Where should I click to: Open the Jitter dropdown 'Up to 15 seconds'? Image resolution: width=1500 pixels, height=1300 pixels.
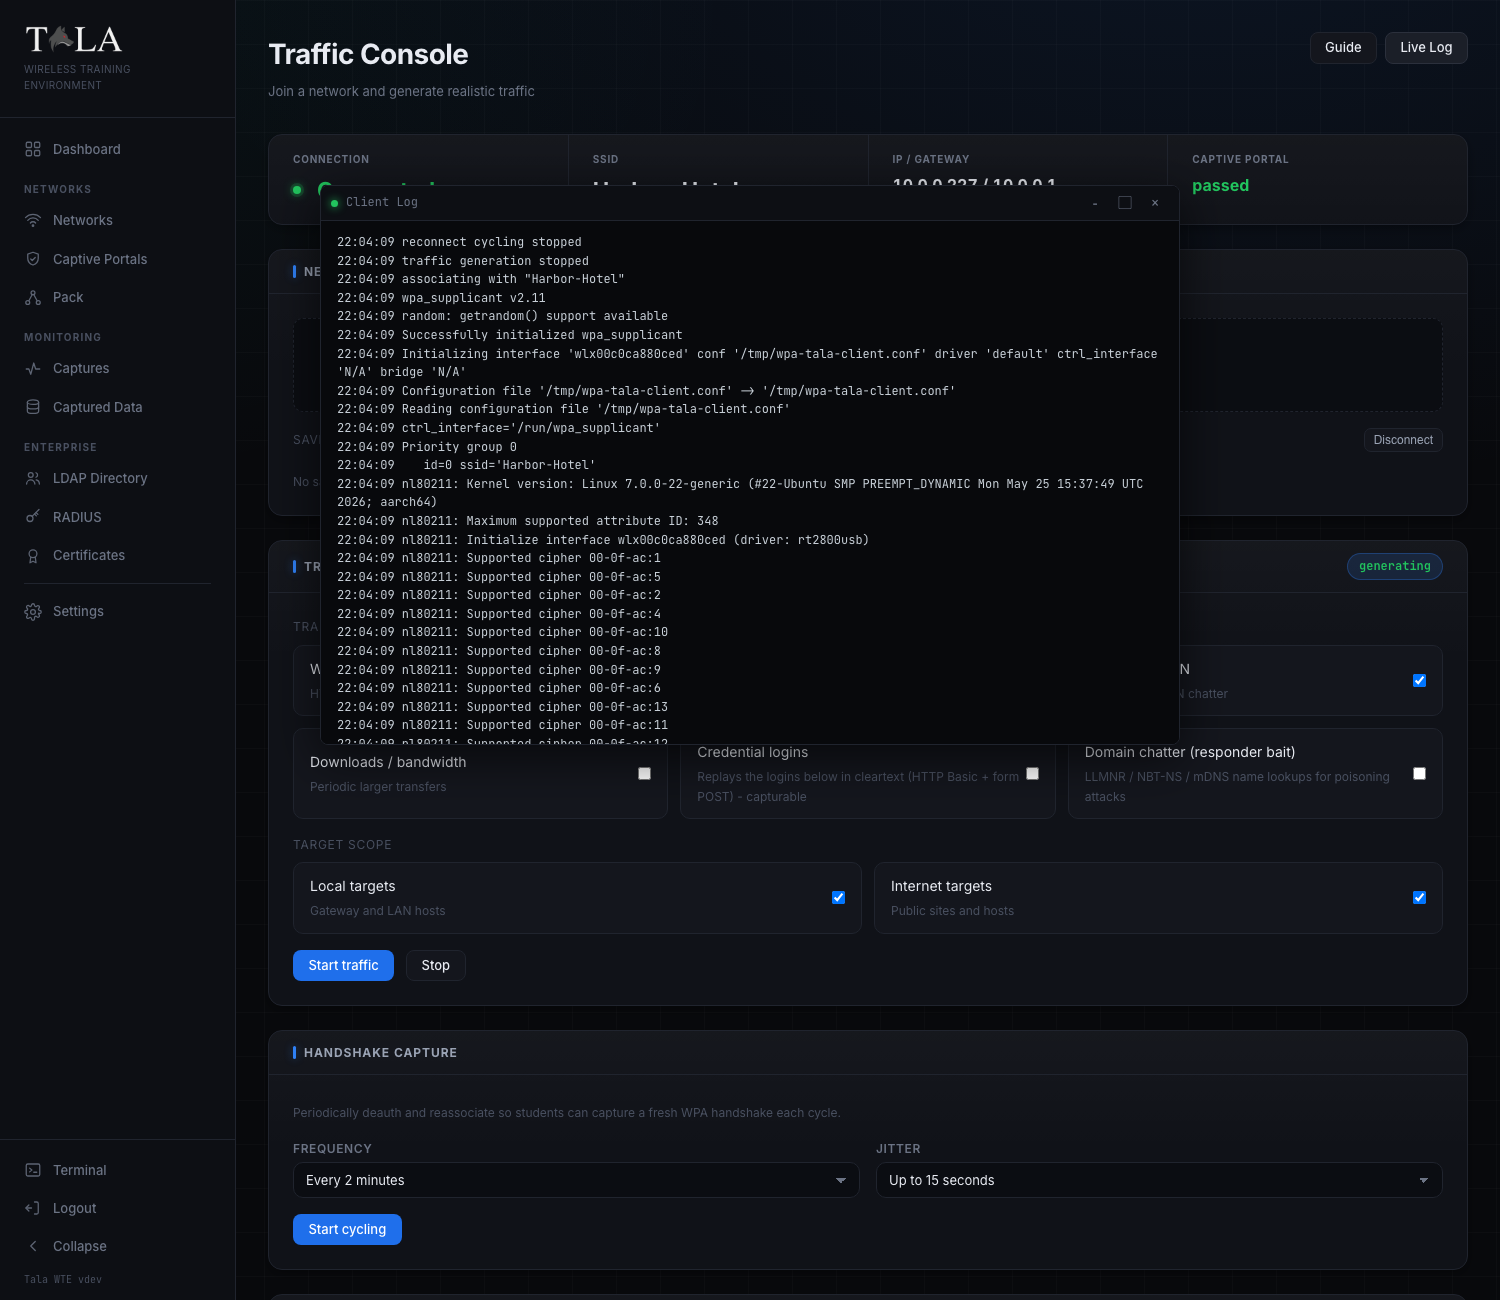(1159, 1180)
